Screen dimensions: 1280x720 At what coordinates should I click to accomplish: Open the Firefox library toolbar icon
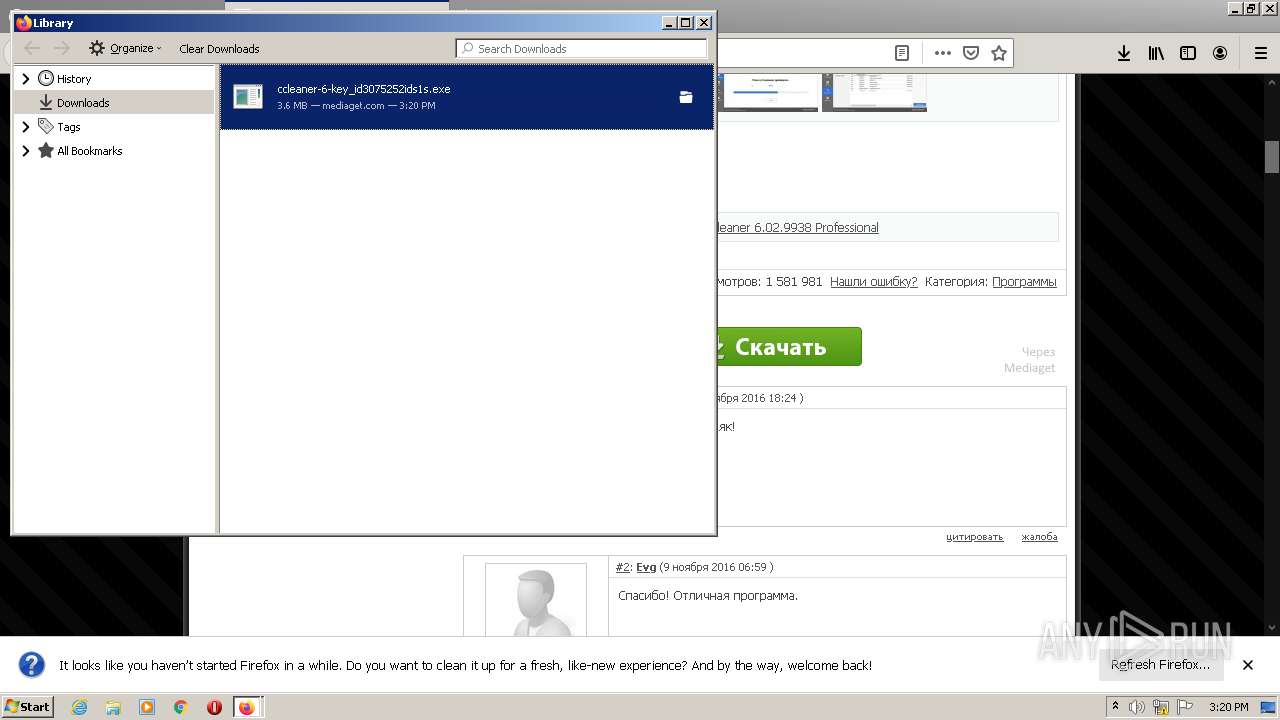(x=1156, y=53)
